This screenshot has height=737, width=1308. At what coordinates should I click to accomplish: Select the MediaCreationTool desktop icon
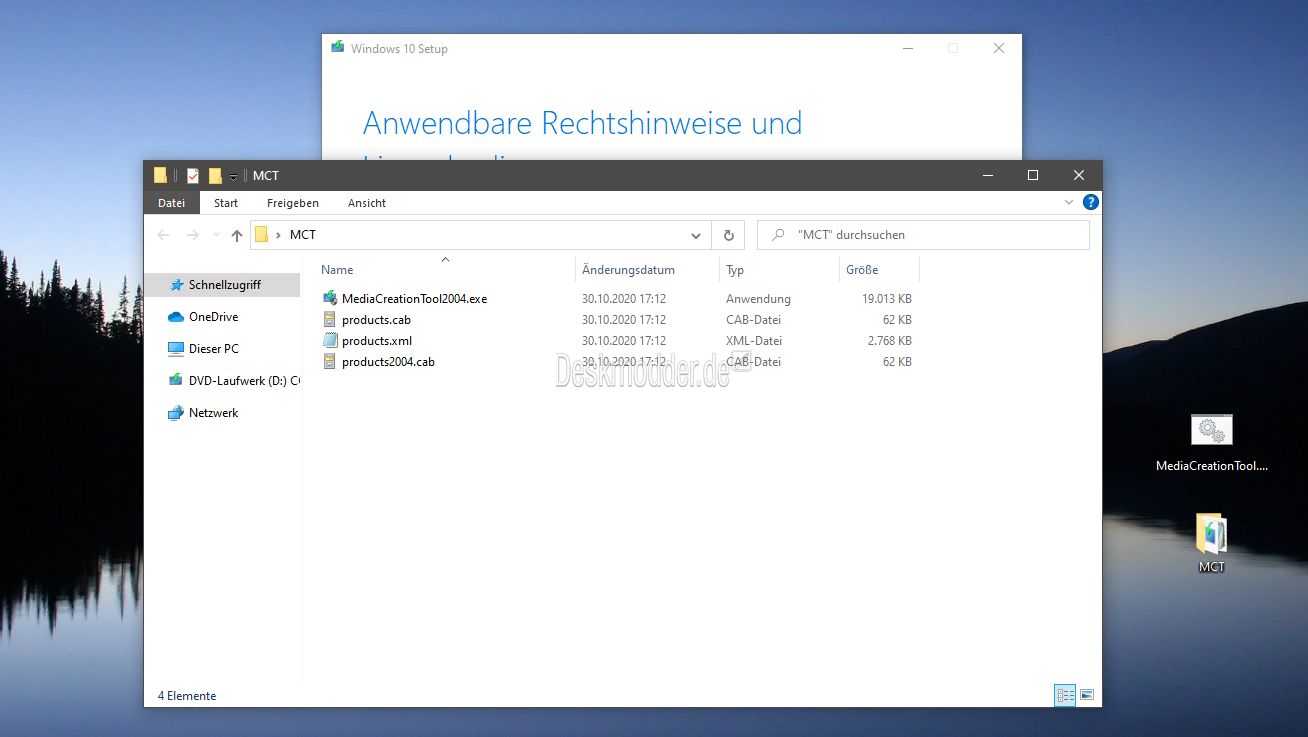coord(1211,442)
